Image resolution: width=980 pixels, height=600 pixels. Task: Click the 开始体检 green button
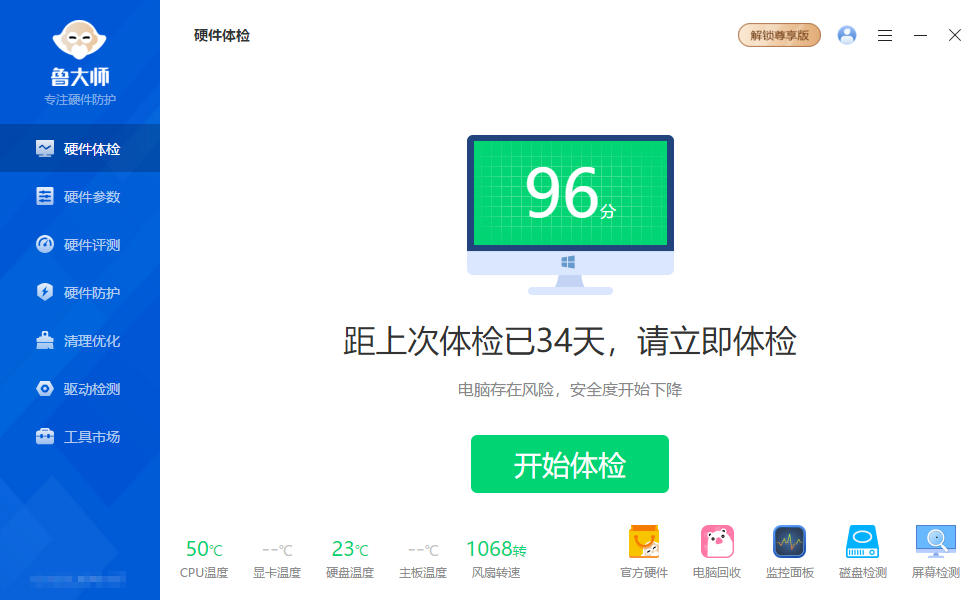[570, 464]
